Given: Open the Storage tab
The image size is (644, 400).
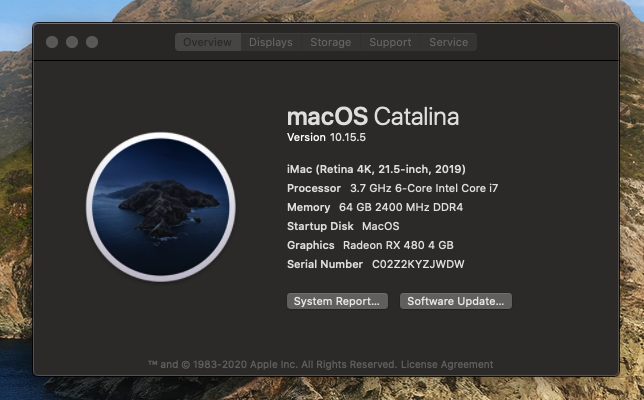Looking at the screenshot, I should 331,42.
